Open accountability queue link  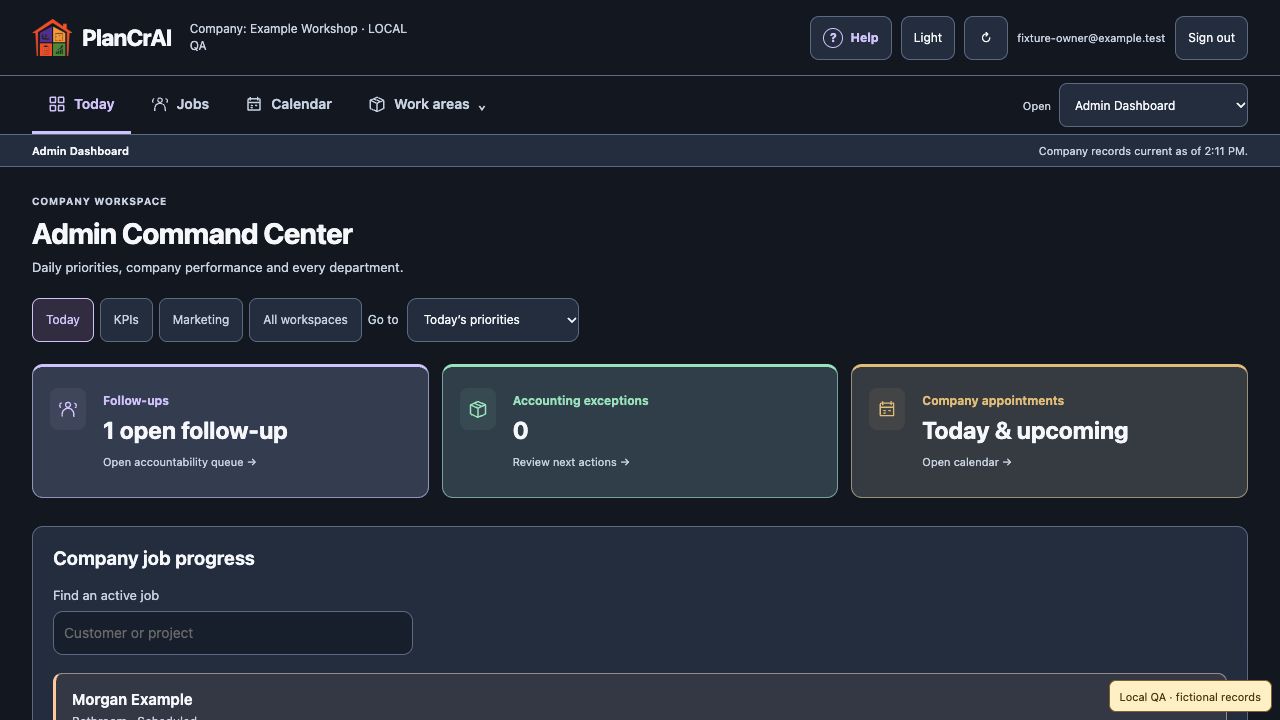click(180, 462)
